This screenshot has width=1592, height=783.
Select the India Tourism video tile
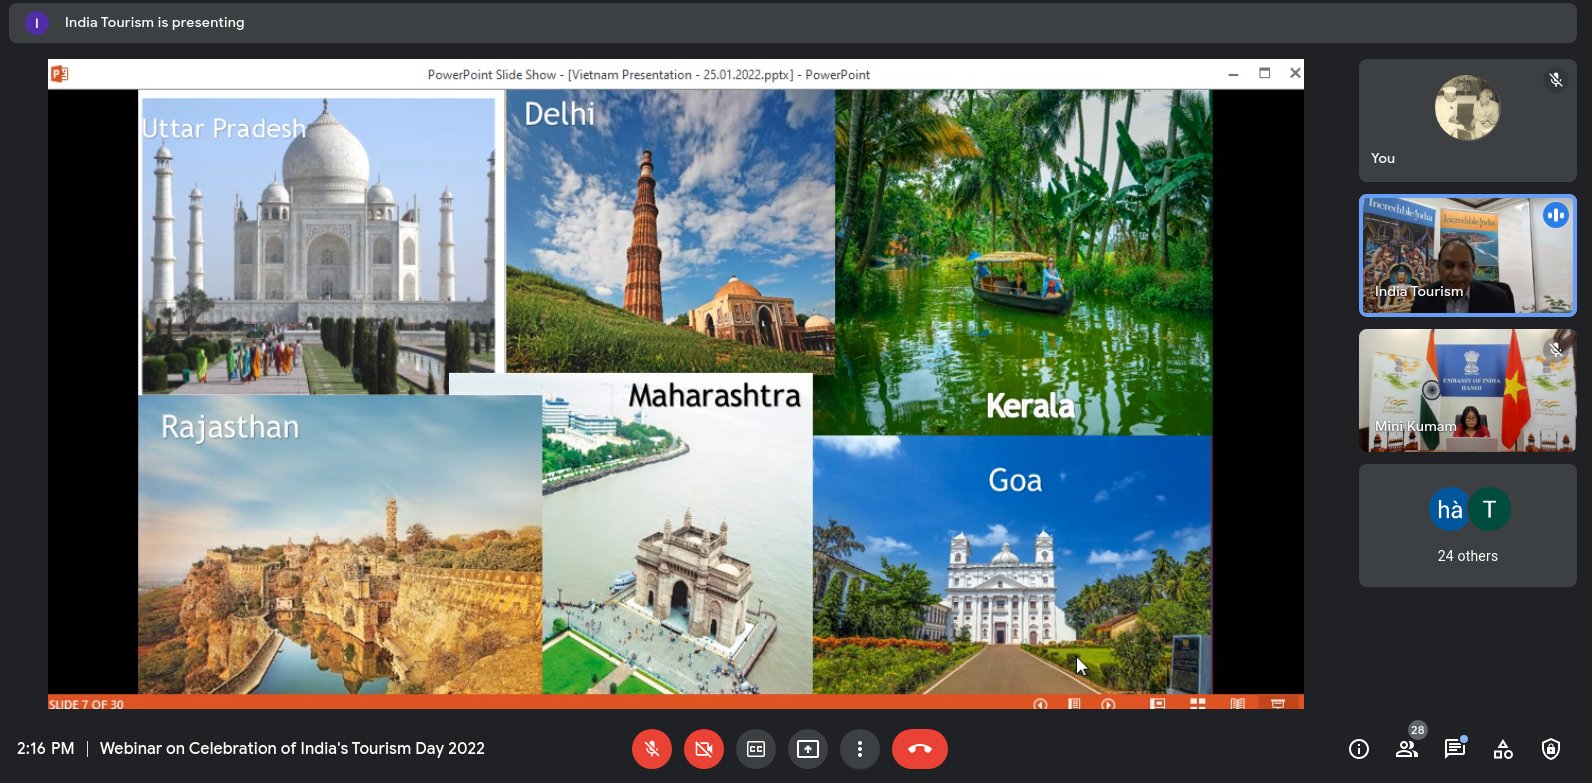point(1467,255)
